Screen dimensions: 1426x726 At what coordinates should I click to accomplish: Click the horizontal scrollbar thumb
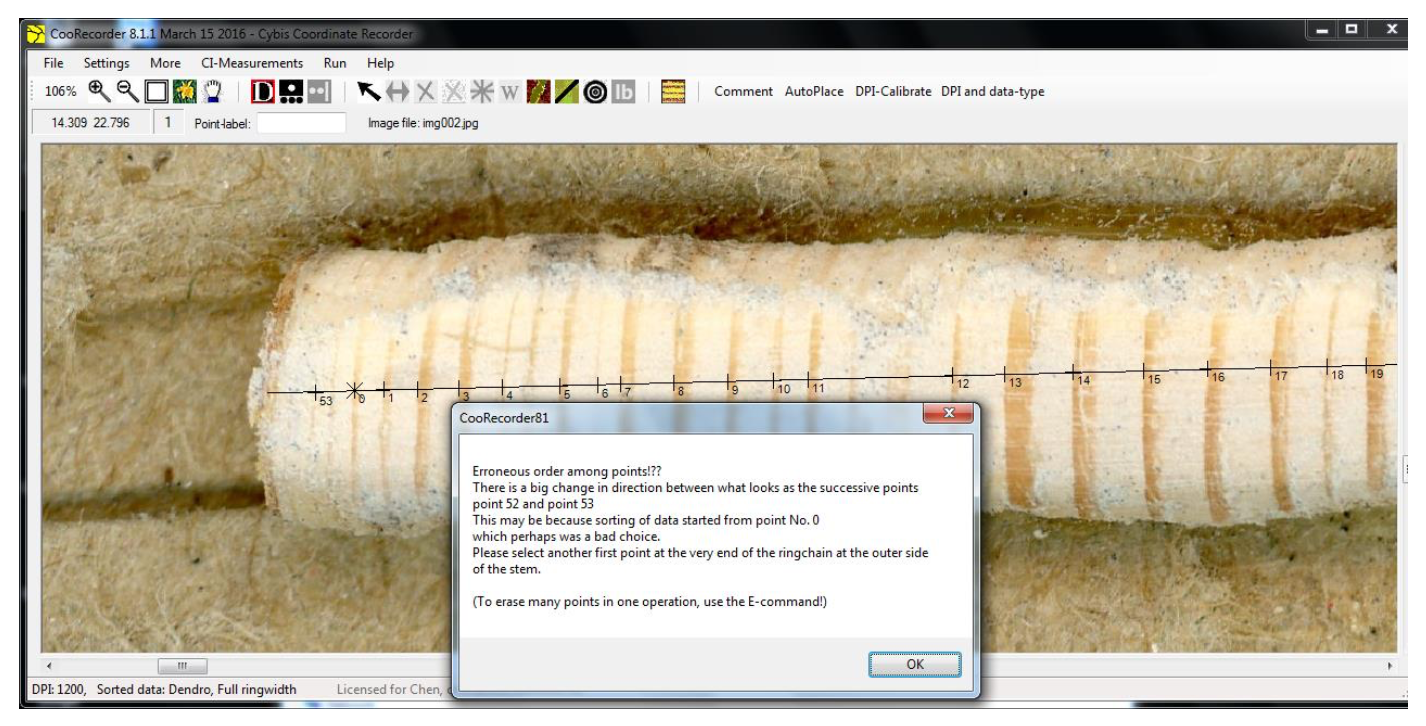[182, 665]
